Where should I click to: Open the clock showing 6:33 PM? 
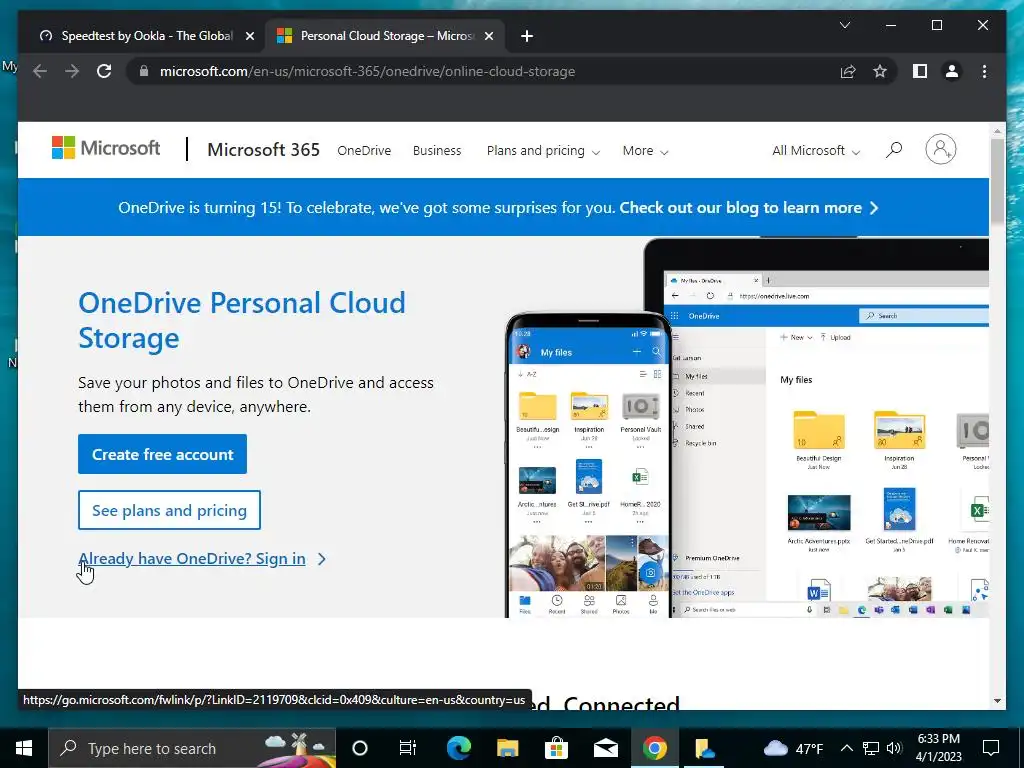click(938, 748)
